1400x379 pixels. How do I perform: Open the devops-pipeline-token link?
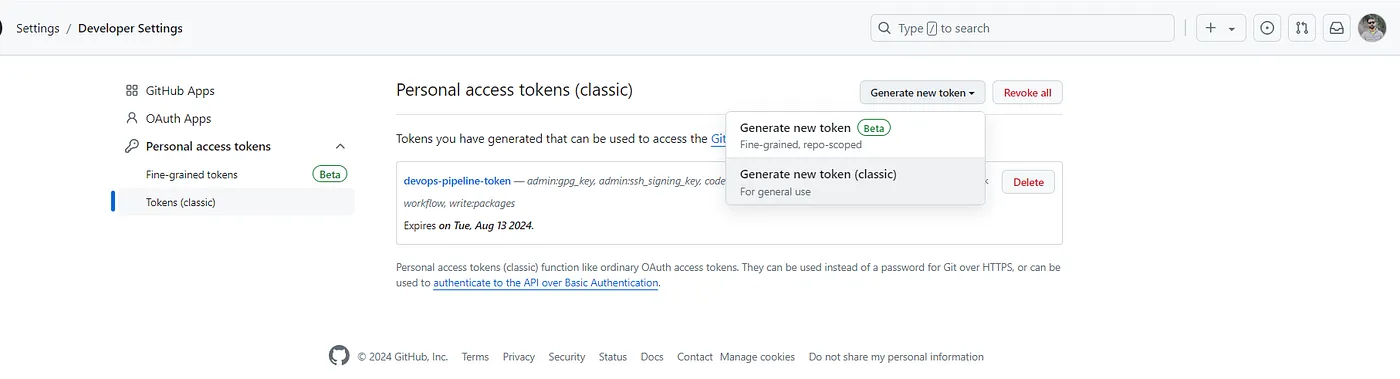[x=457, y=181]
